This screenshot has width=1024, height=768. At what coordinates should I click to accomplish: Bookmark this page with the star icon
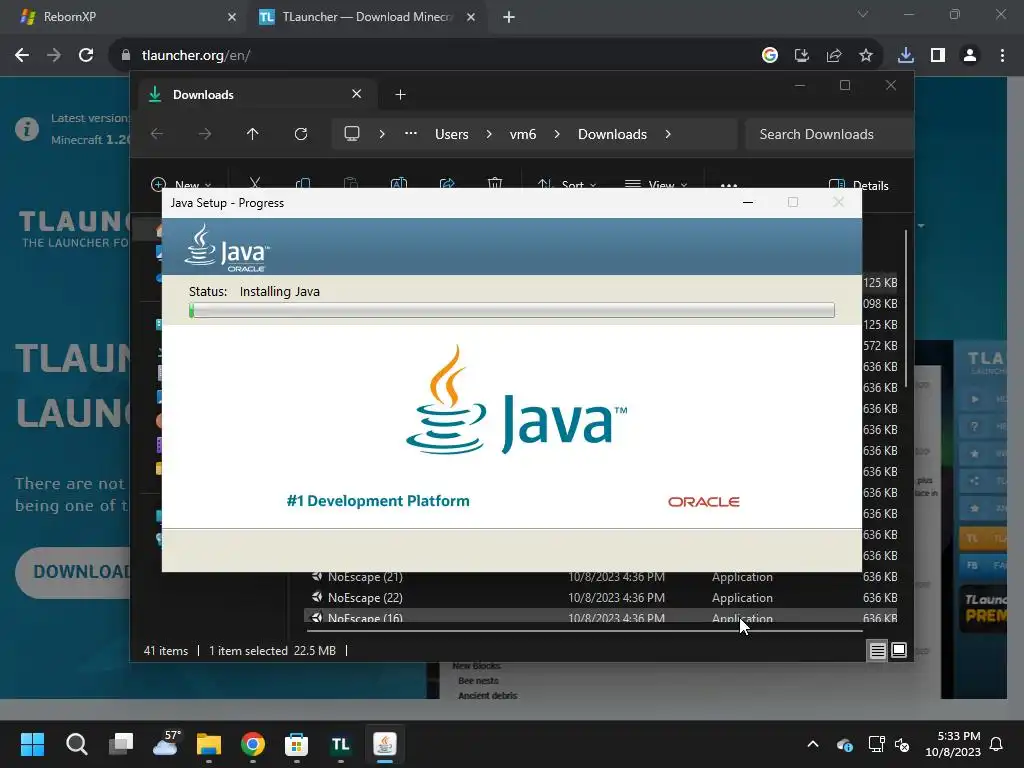click(x=865, y=56)
